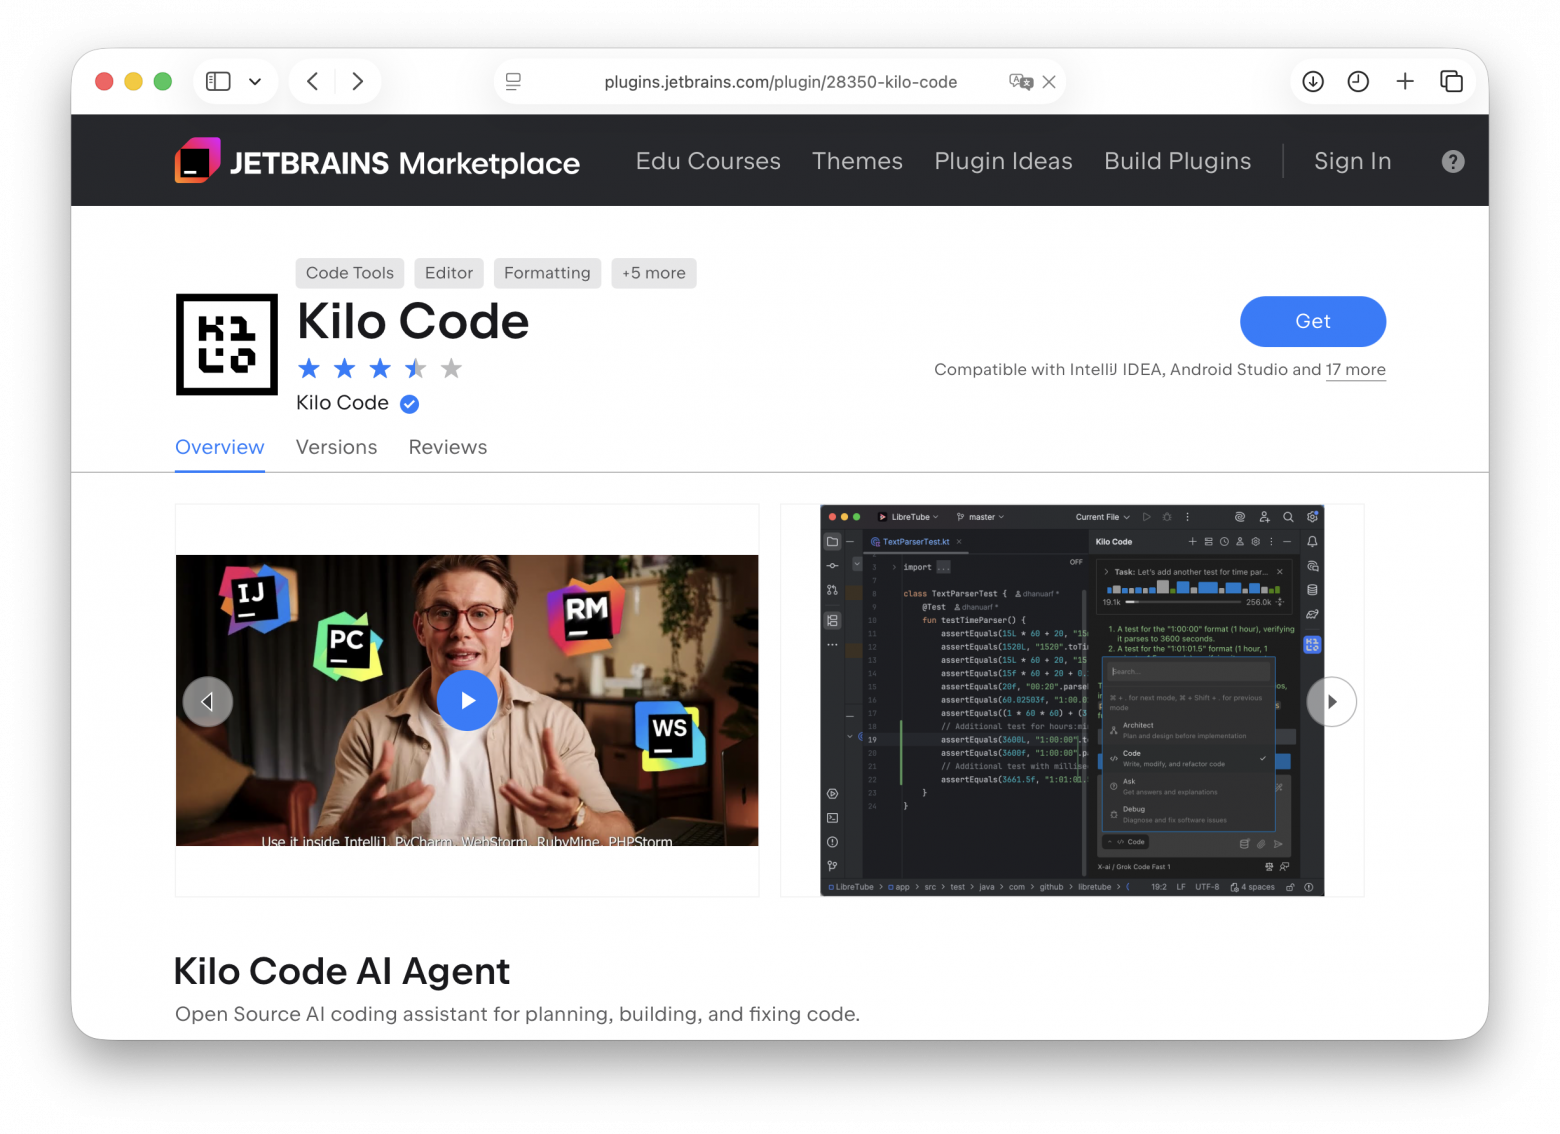Click the Kilo Code plugin logo
Viewport: 1560px width, 1134px height.
(226, 344)
